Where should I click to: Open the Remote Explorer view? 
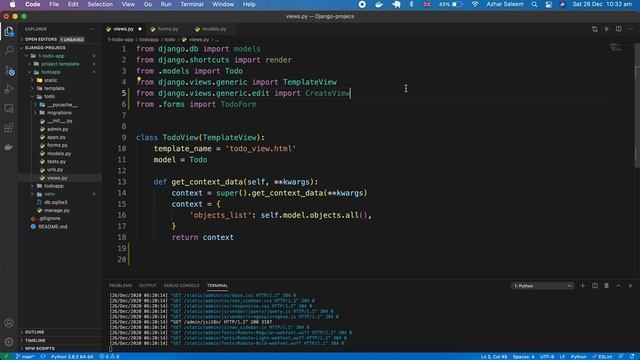click(x=9, y=109)
